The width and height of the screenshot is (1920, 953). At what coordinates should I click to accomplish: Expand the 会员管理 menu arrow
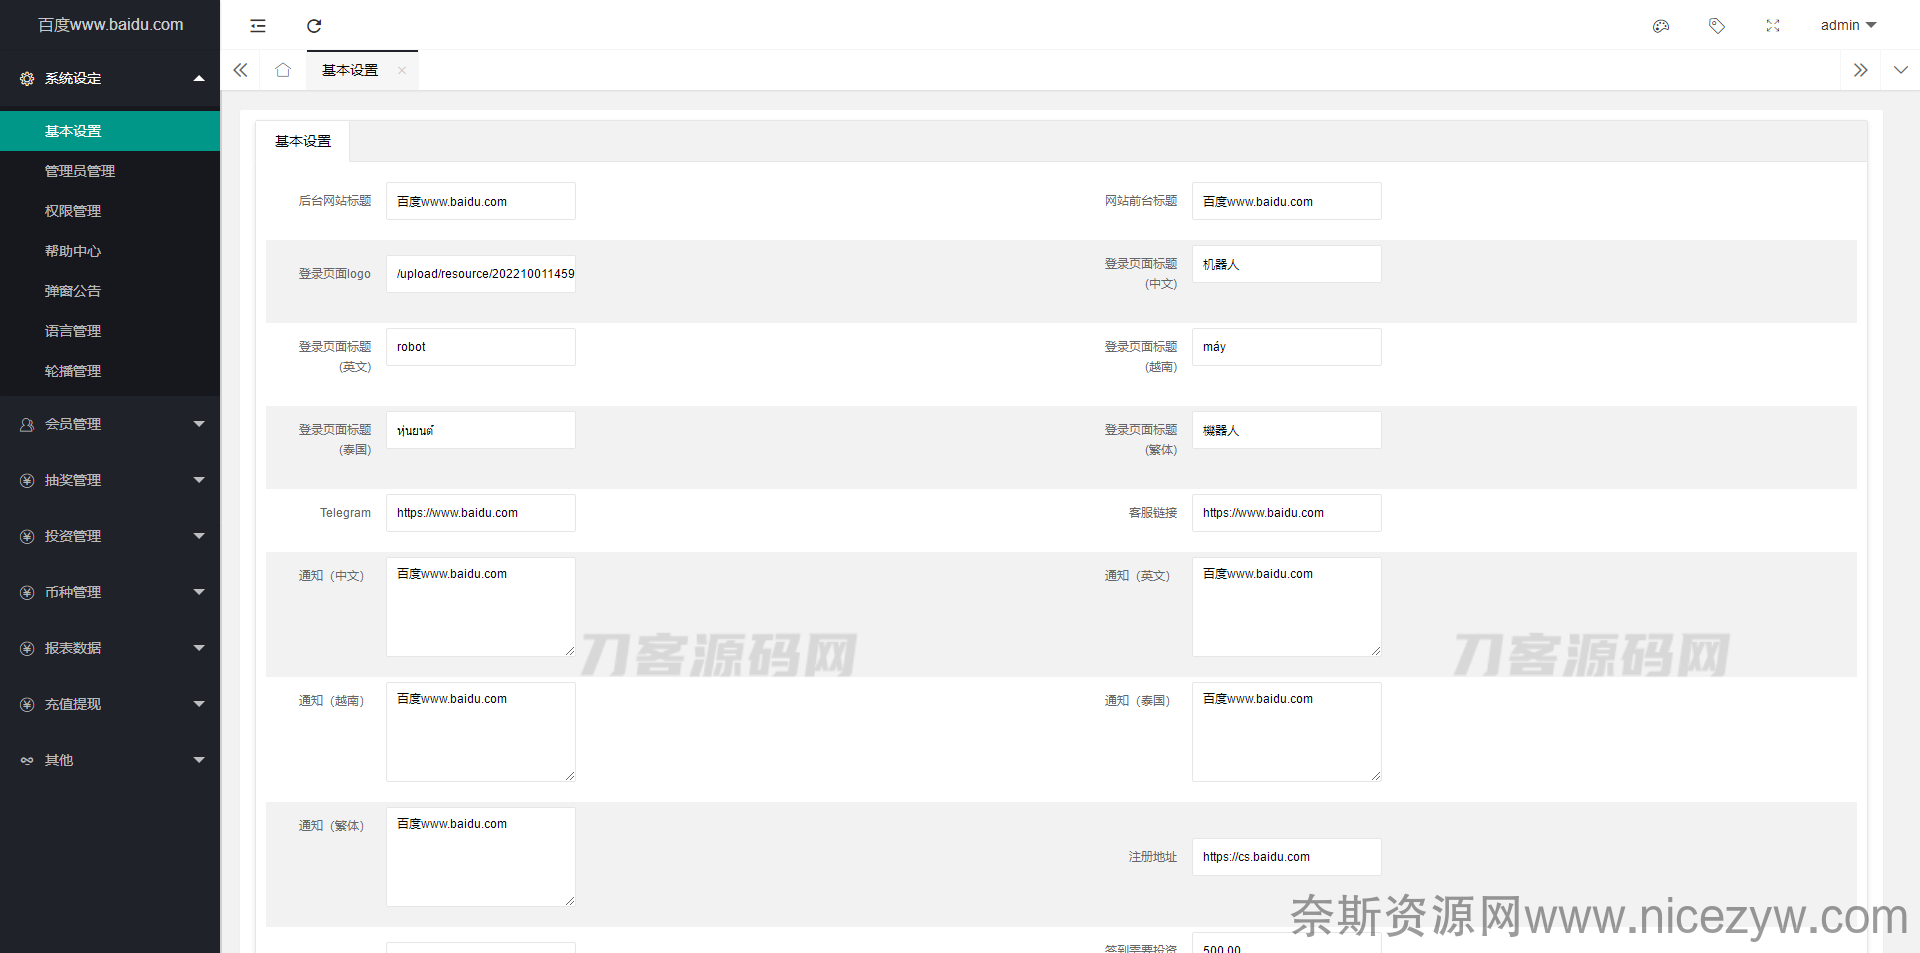[x=199, y=424]
